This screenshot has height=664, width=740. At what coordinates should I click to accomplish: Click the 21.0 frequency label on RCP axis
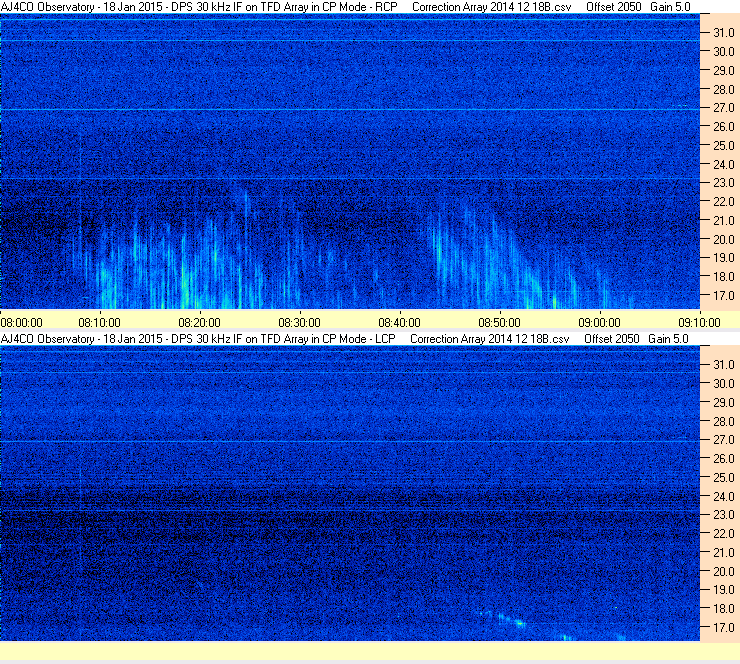tap(723, 220)
